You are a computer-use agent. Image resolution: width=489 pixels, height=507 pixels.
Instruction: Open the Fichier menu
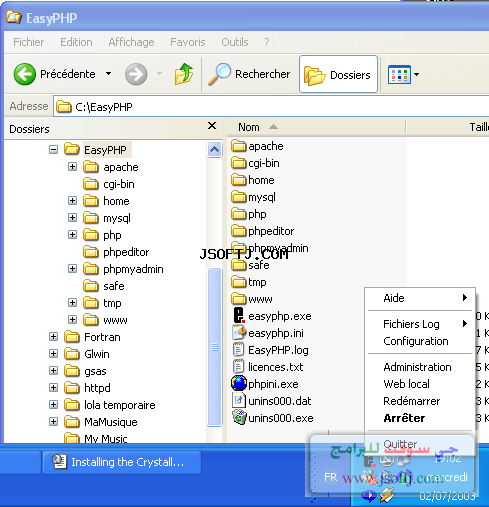[28, 42]
